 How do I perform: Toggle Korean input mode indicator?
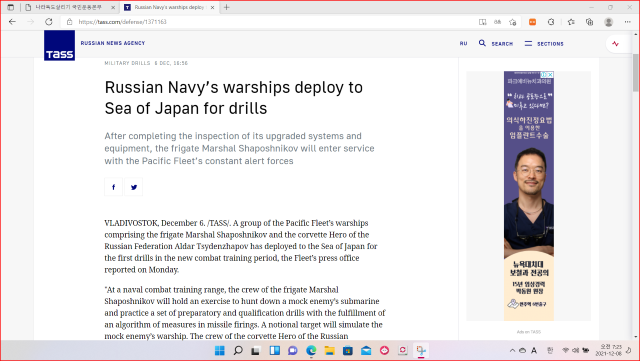coord(550,350)
